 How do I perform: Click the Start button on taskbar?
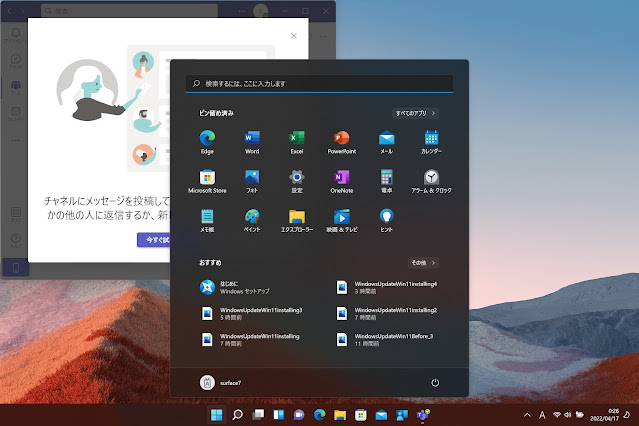[x=217, y=415]
